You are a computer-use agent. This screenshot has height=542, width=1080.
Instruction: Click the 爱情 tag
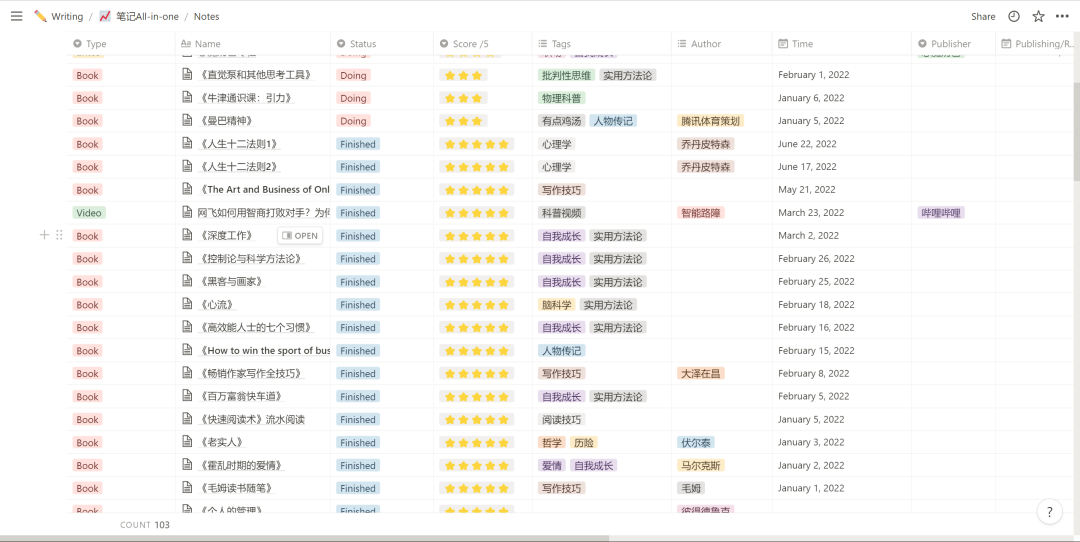click(552, 466)
